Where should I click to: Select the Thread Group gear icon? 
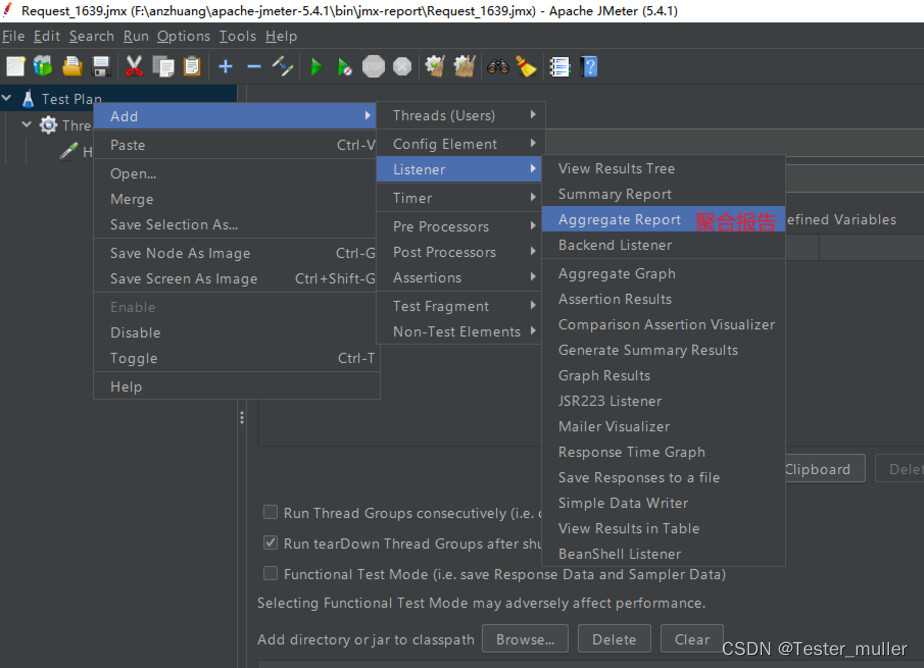[x=48, y=125]
